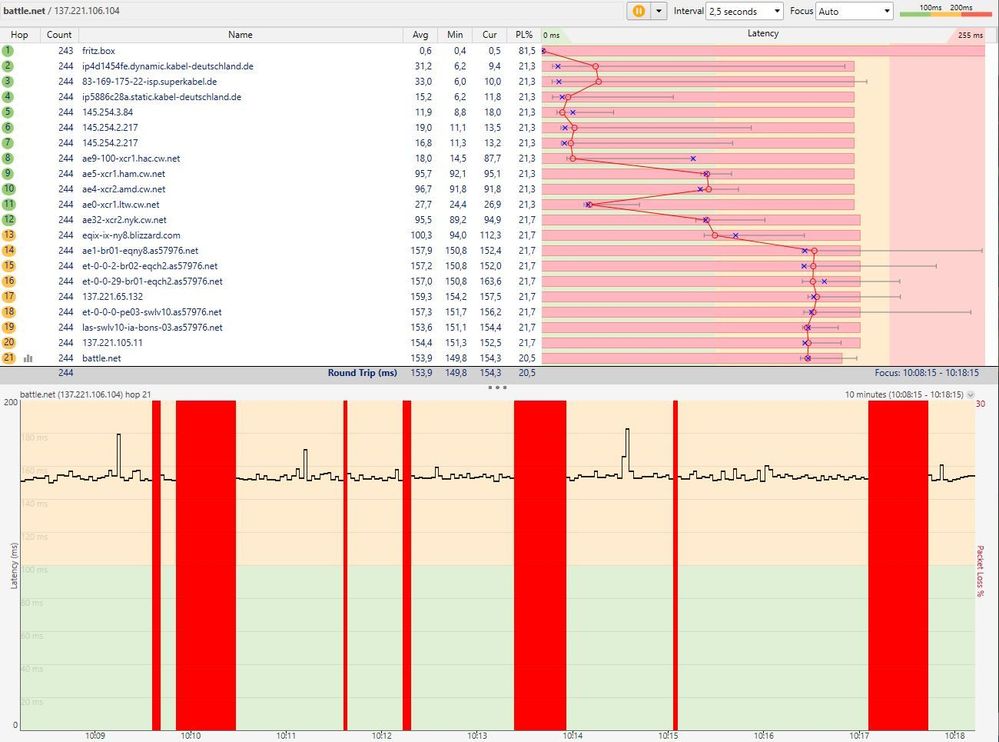
Task: Adjust the 100ms 200ms latency color scale
Action: [x=945, y=11]
